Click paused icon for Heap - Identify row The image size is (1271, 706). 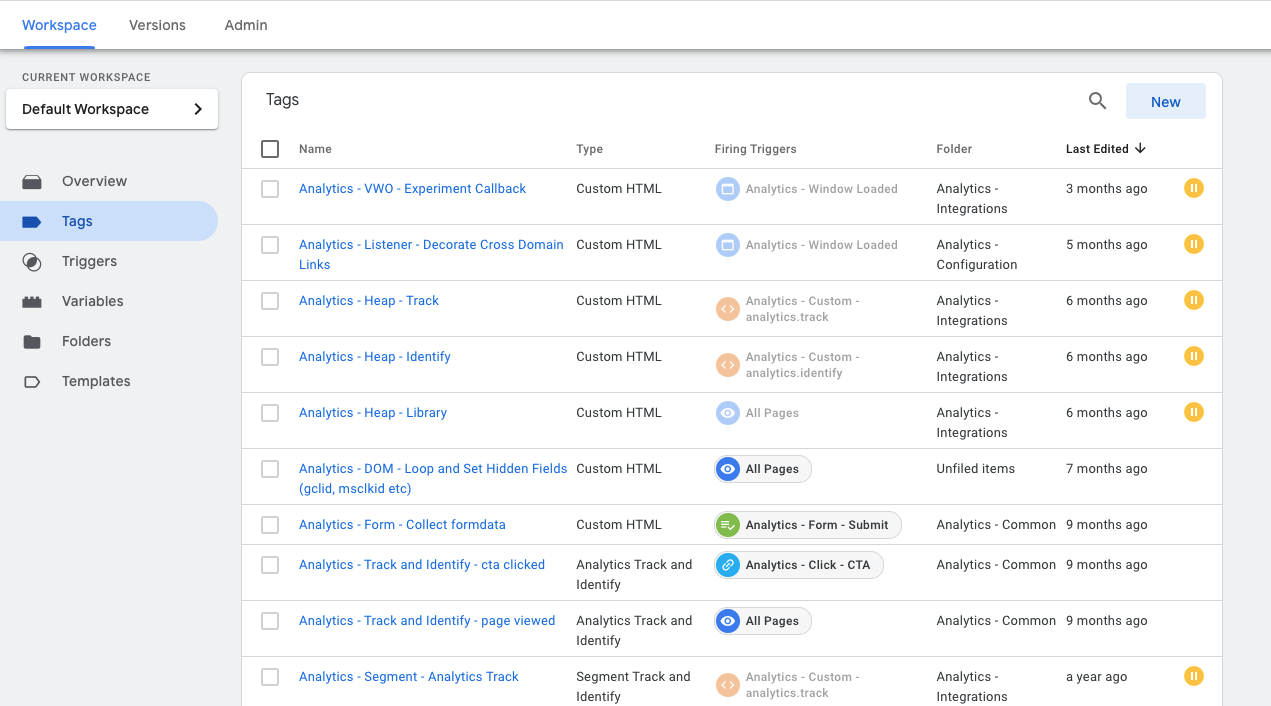(1194, 356)
